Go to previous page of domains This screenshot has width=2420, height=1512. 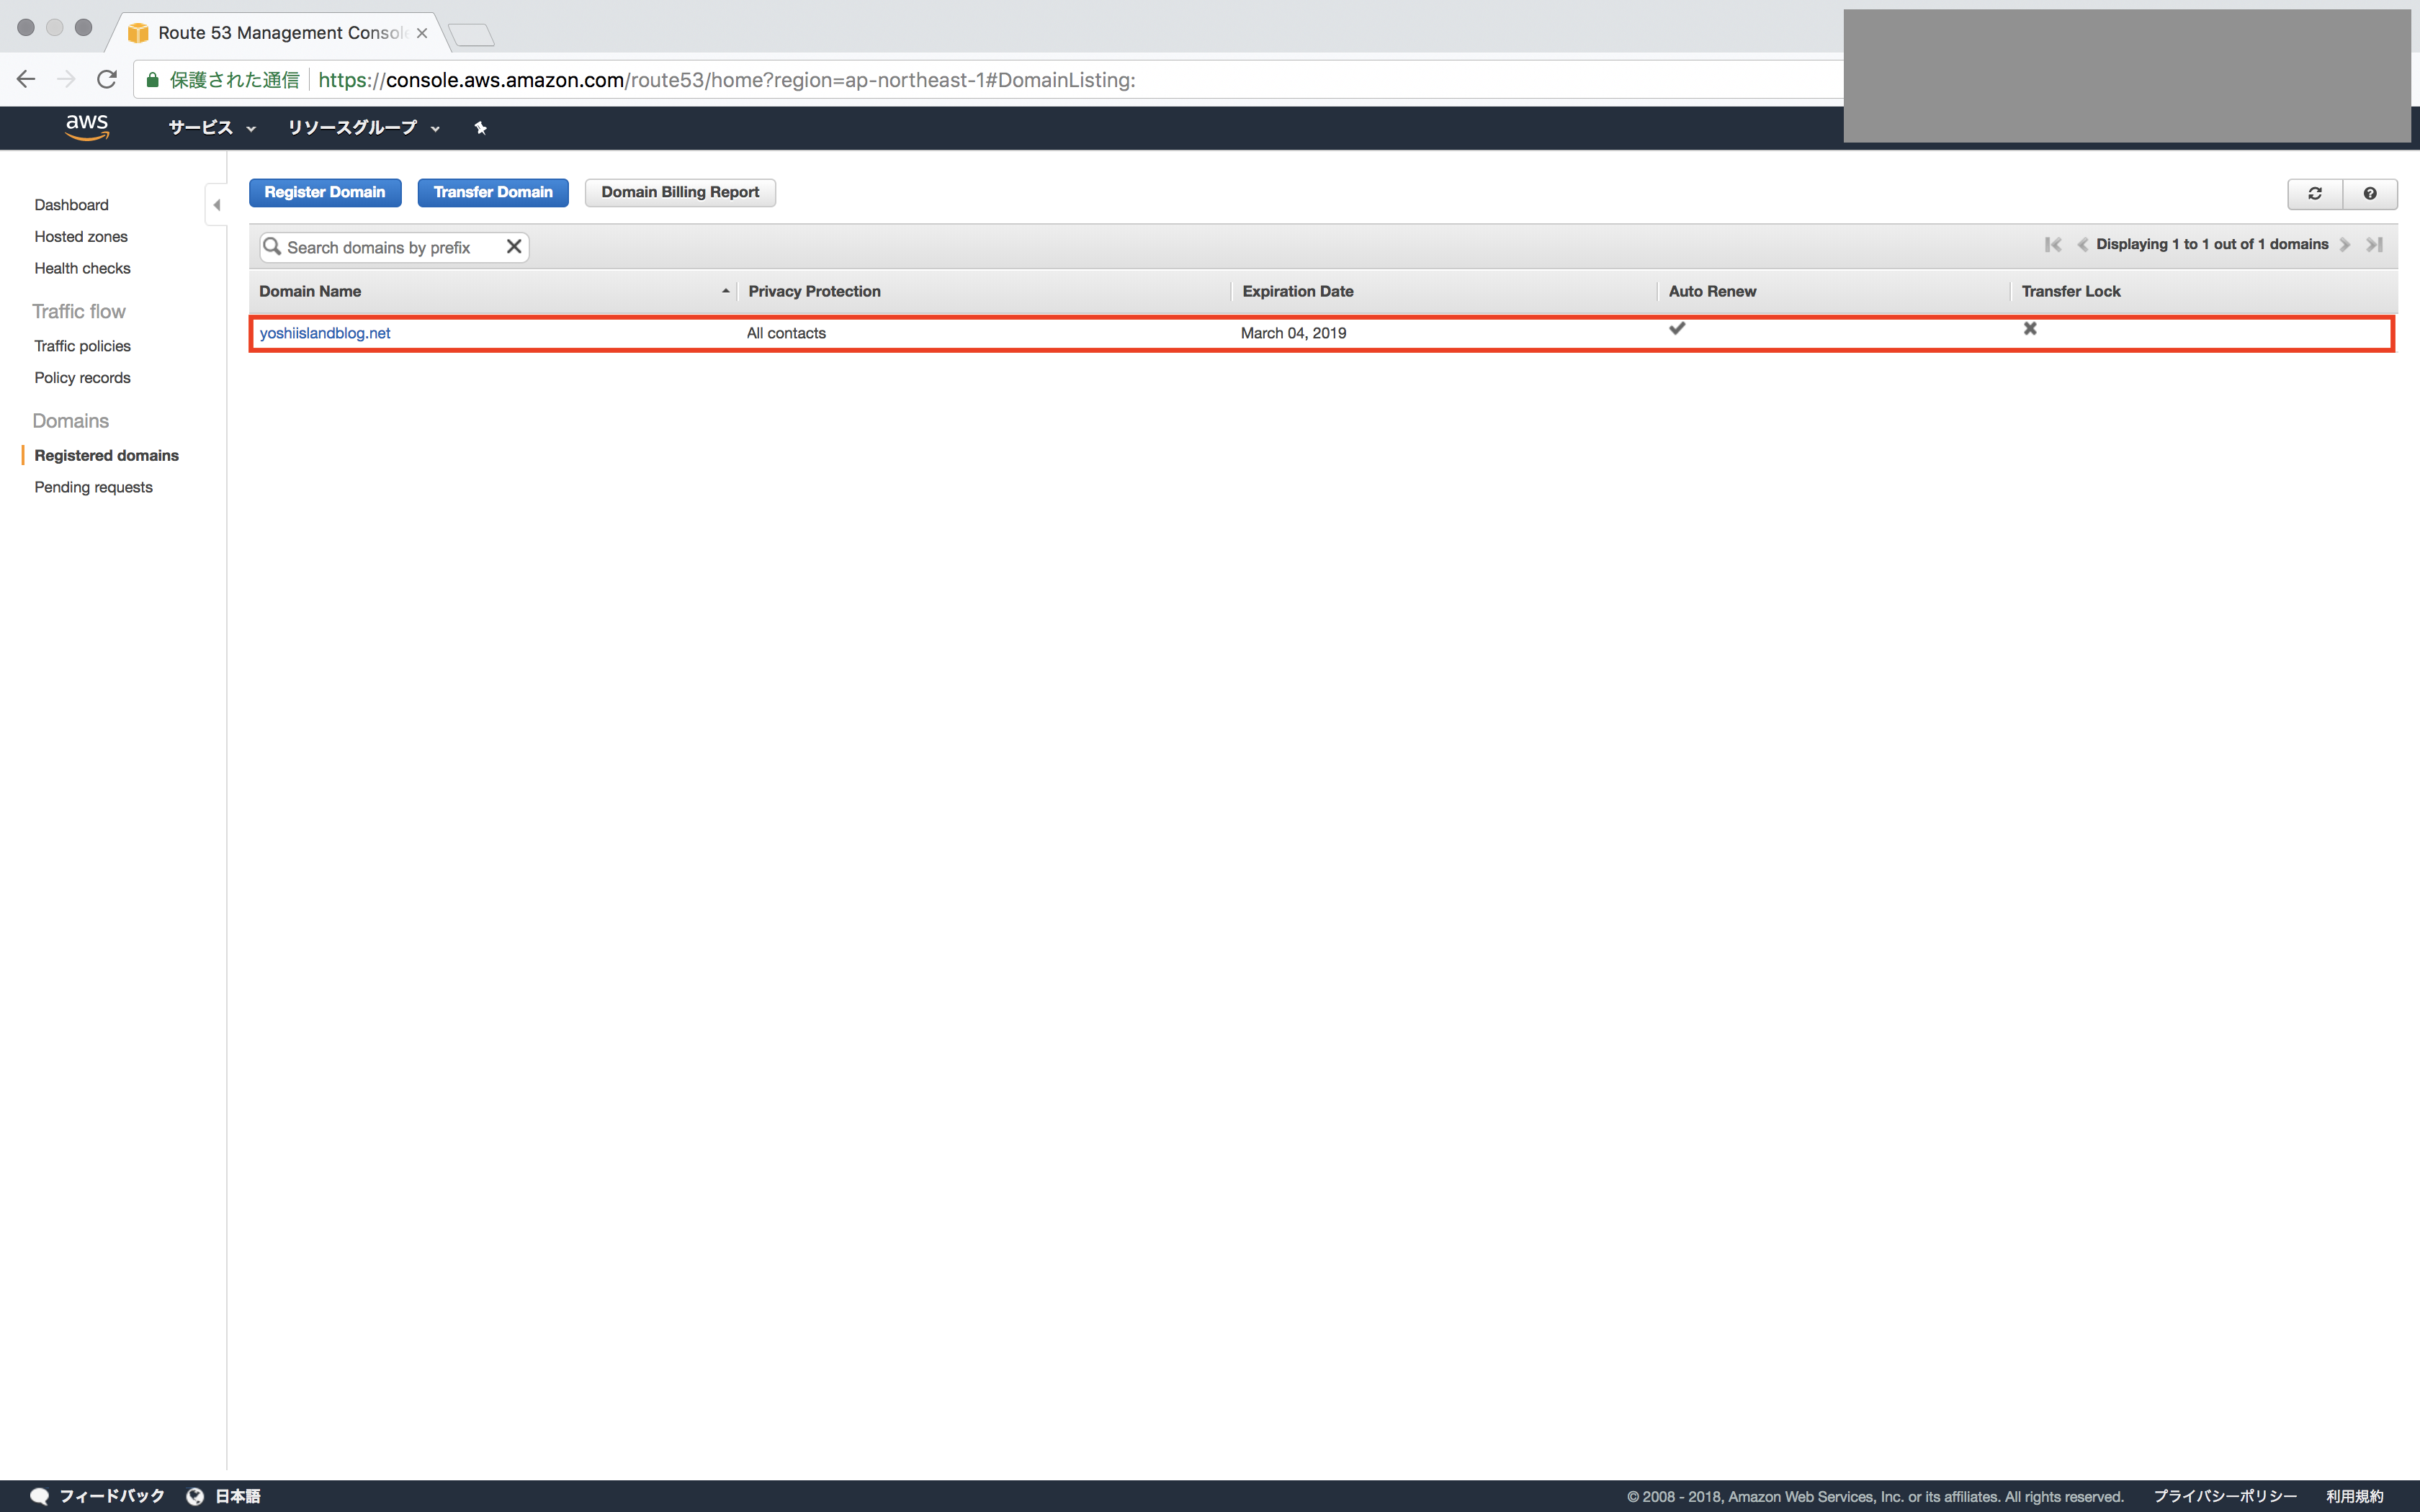2082,244
